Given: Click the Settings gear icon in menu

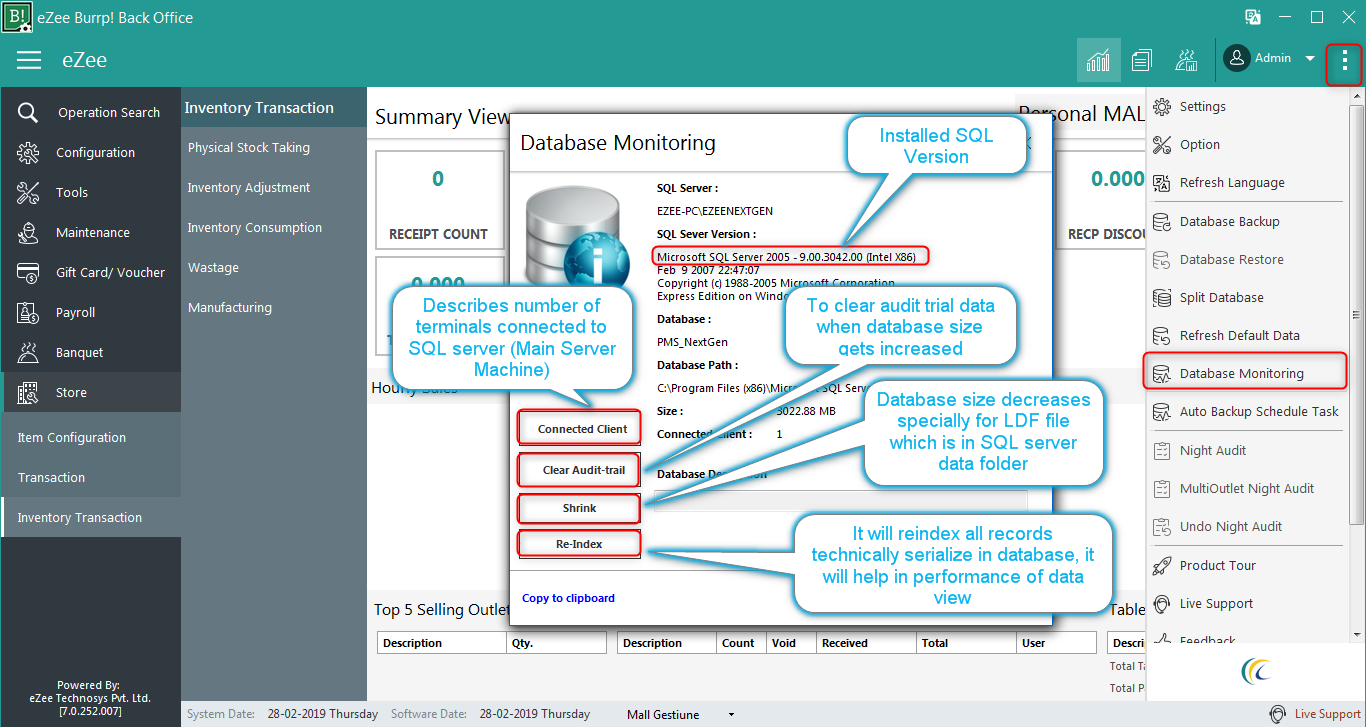Looking at the screenshot, I should (1162, 106).
